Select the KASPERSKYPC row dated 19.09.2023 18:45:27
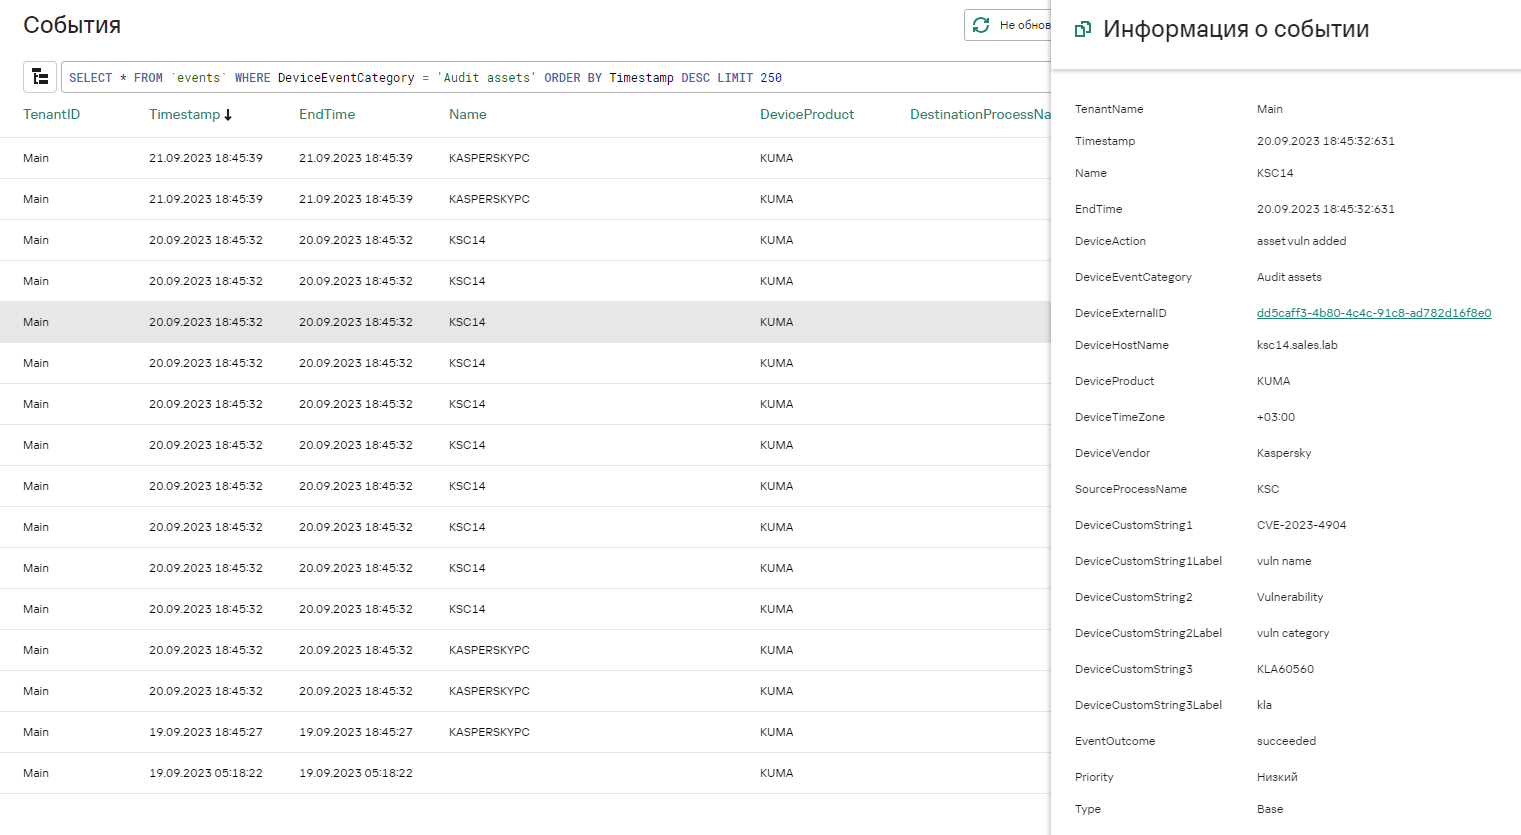 [525, 732]
